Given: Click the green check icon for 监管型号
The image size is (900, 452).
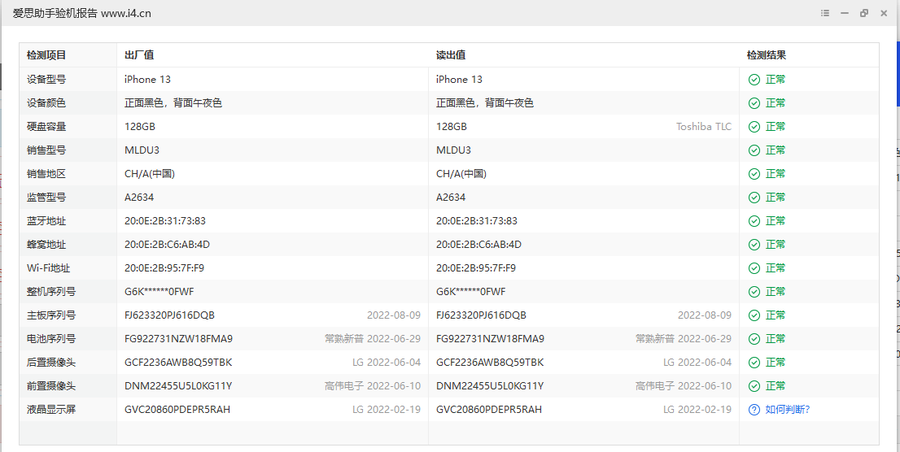Looking at the screenshot, I should point(754,197).
